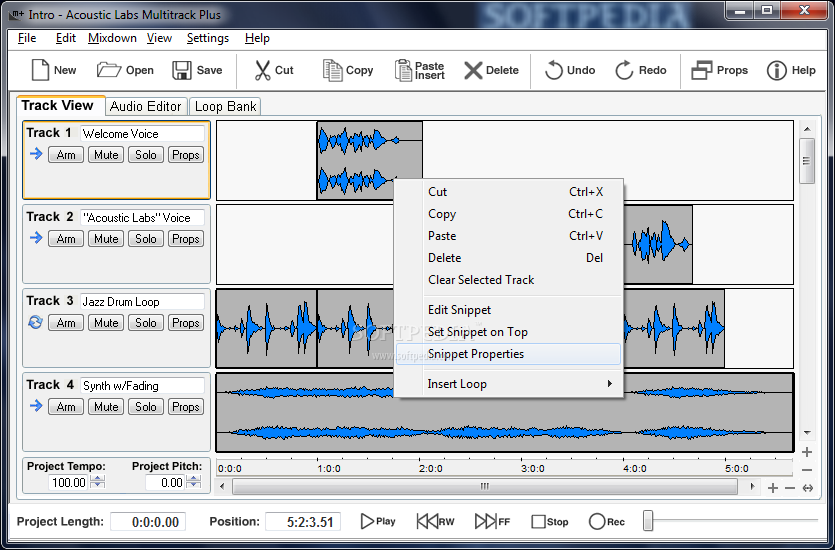Choose Snippet Properties in the context menu

click(x=508, y=354)
